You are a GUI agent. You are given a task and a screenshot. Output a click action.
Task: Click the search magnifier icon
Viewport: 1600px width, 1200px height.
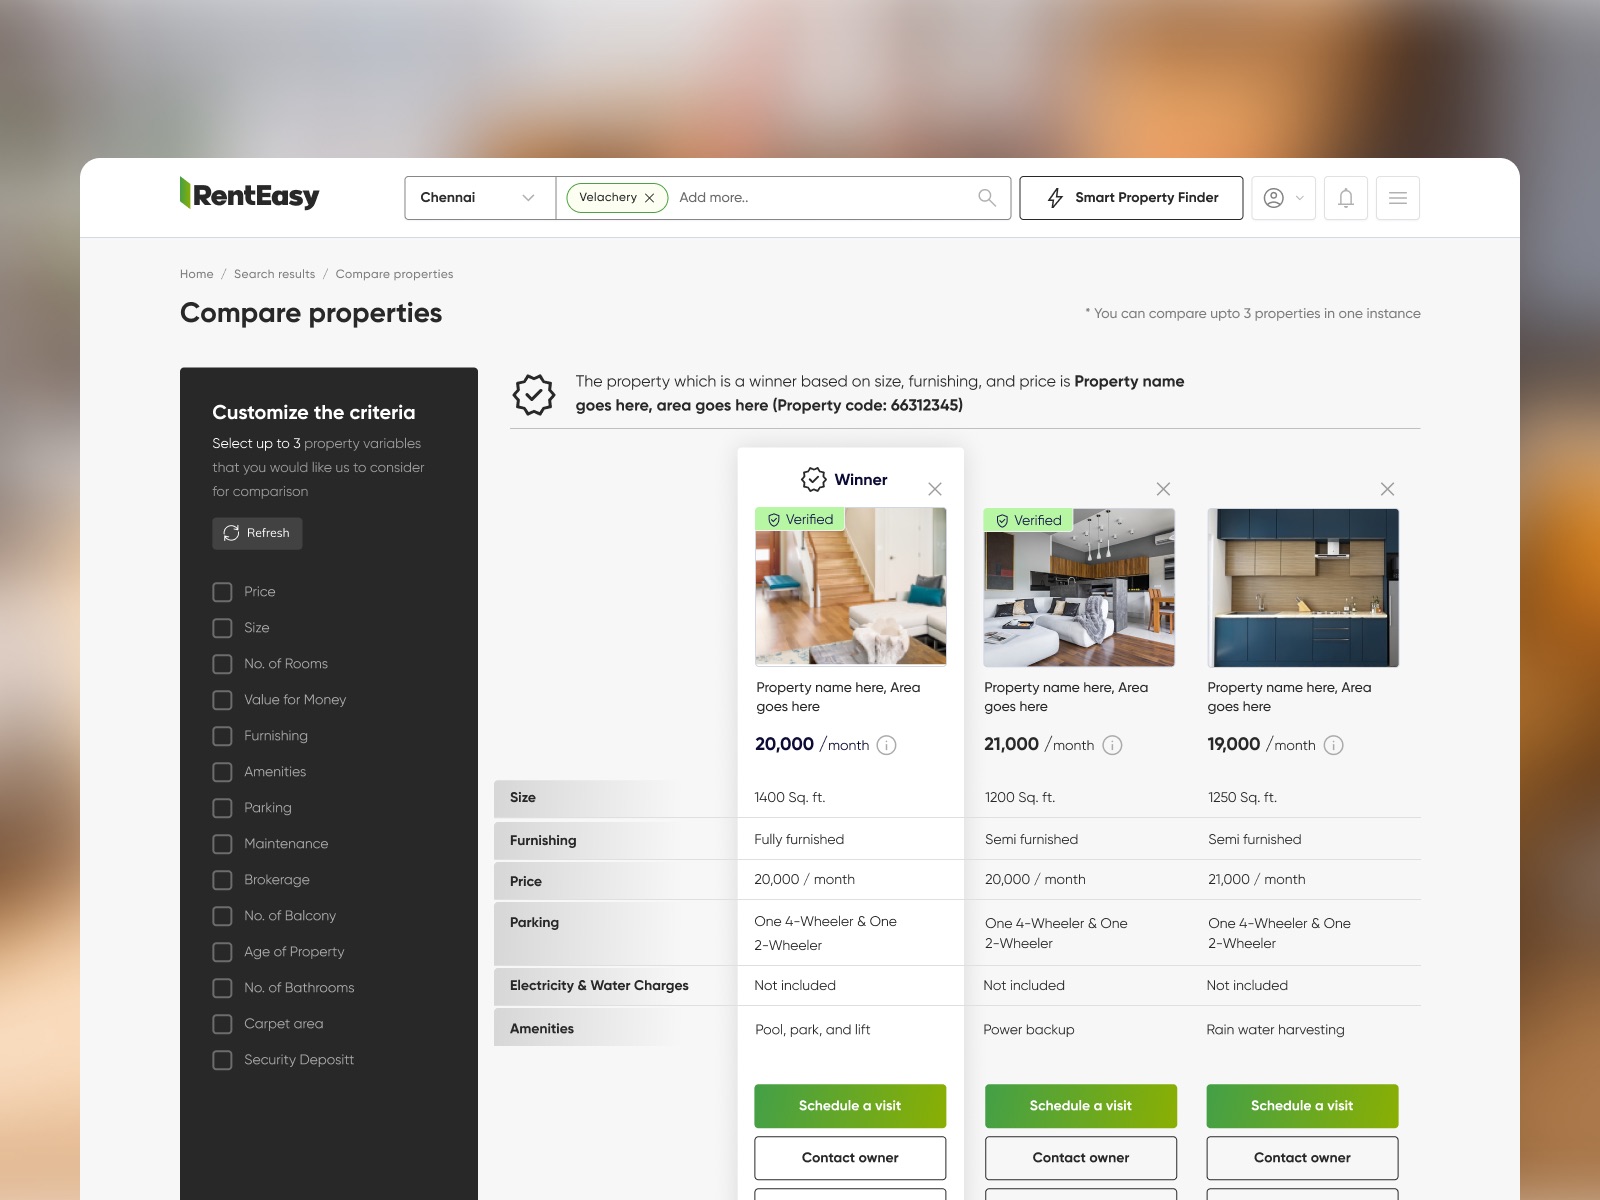[x=987, y=198]
